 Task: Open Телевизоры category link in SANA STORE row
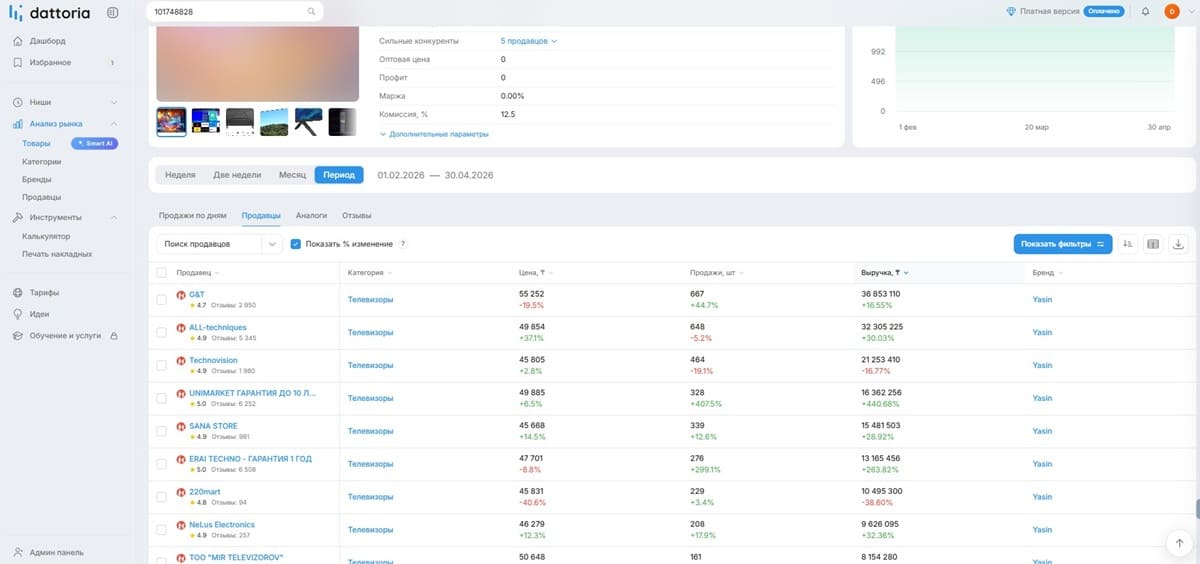370,431
